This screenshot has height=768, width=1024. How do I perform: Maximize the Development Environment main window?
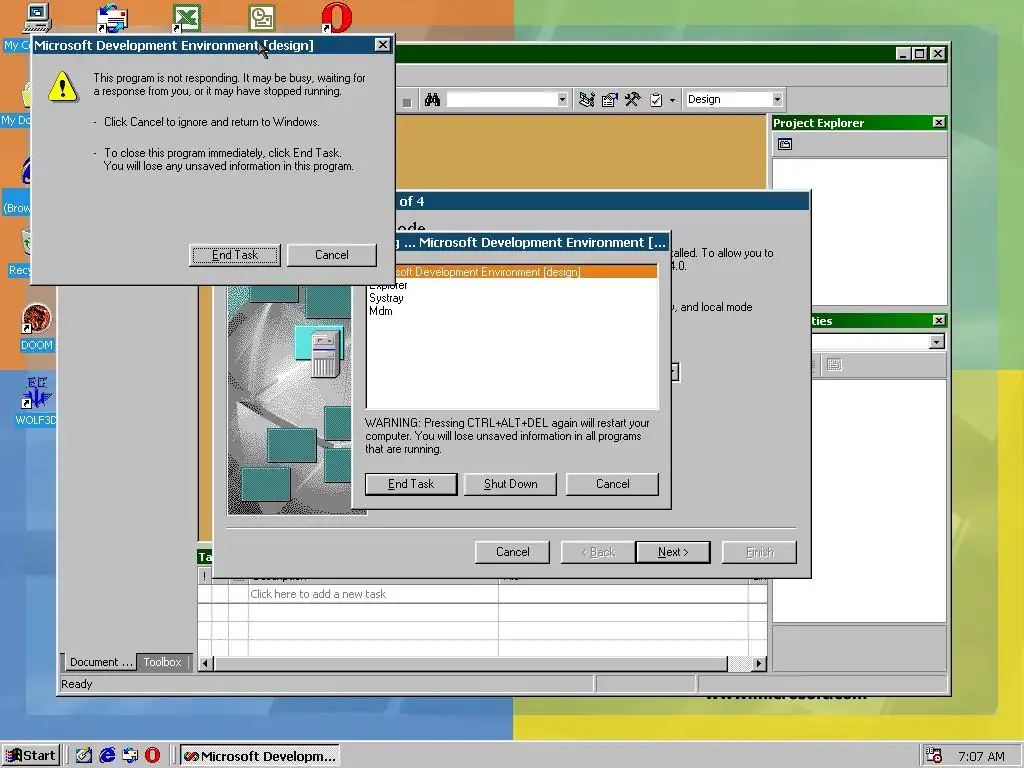coord(919,54)
